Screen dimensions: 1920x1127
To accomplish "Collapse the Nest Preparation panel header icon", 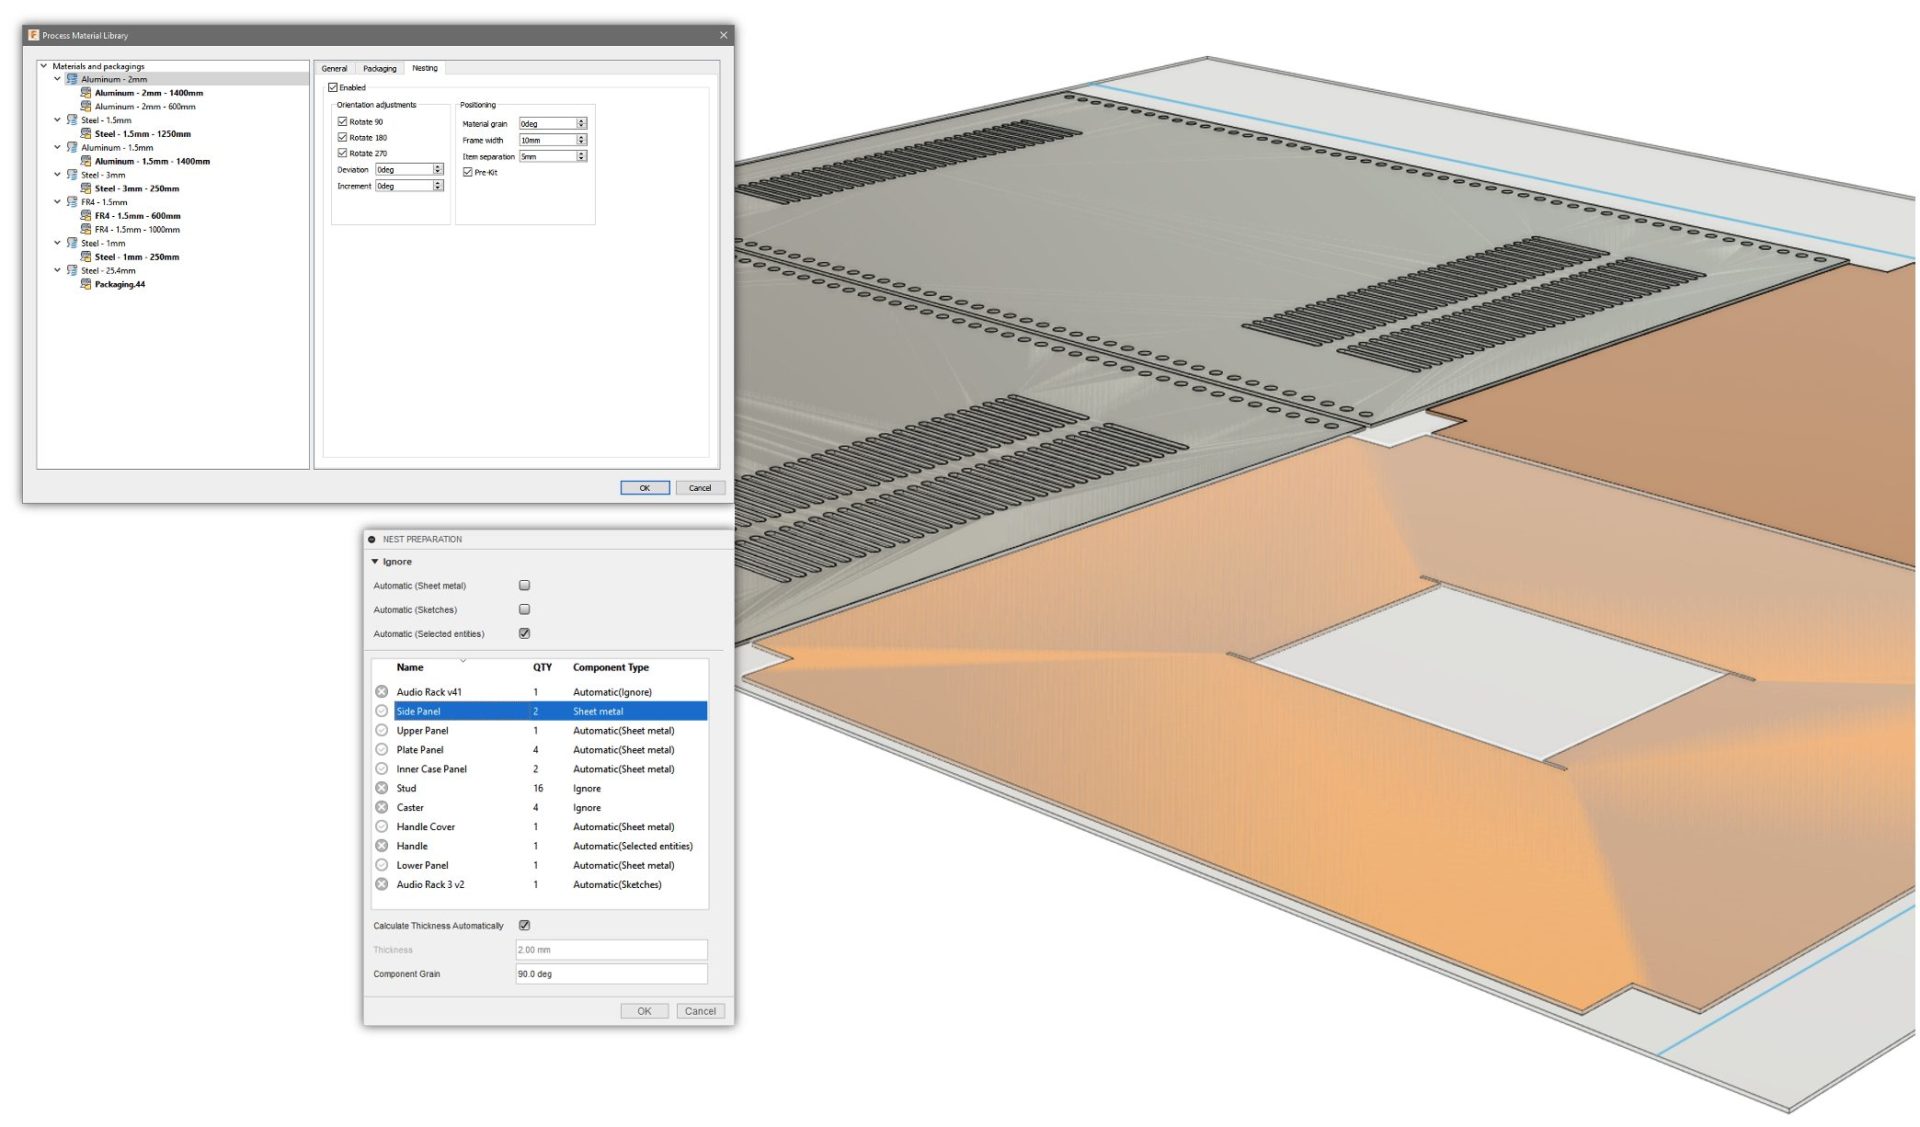I will (x=372, y=539).
